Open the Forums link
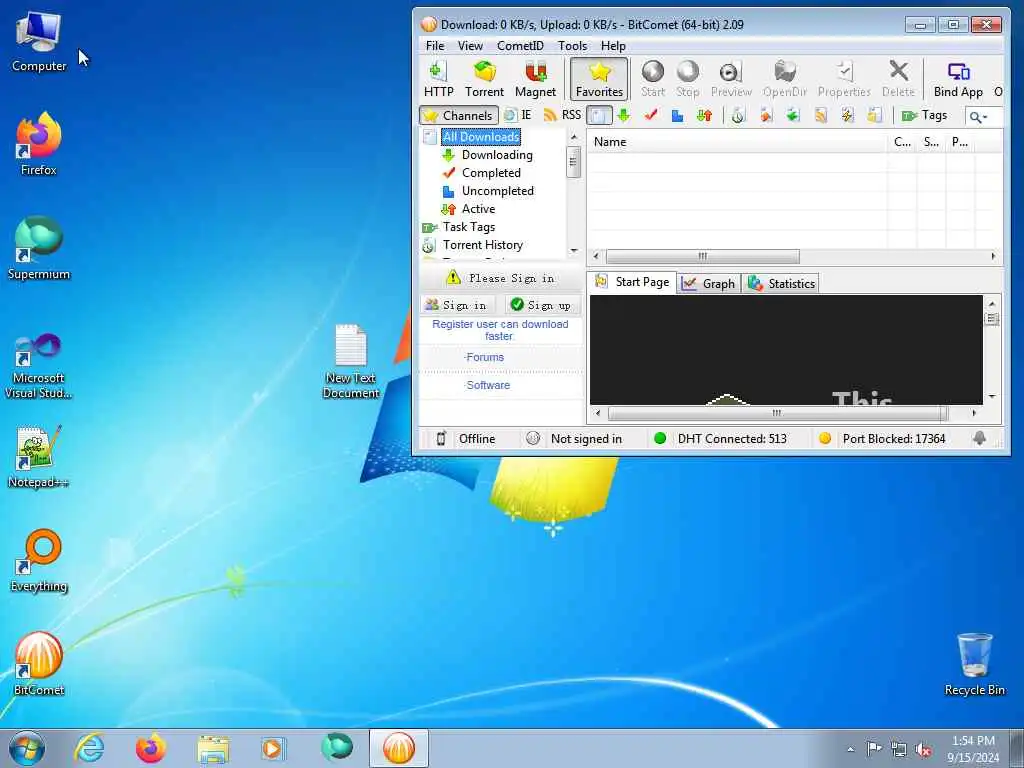The image size is (1024, 768). tap(485, 357)
